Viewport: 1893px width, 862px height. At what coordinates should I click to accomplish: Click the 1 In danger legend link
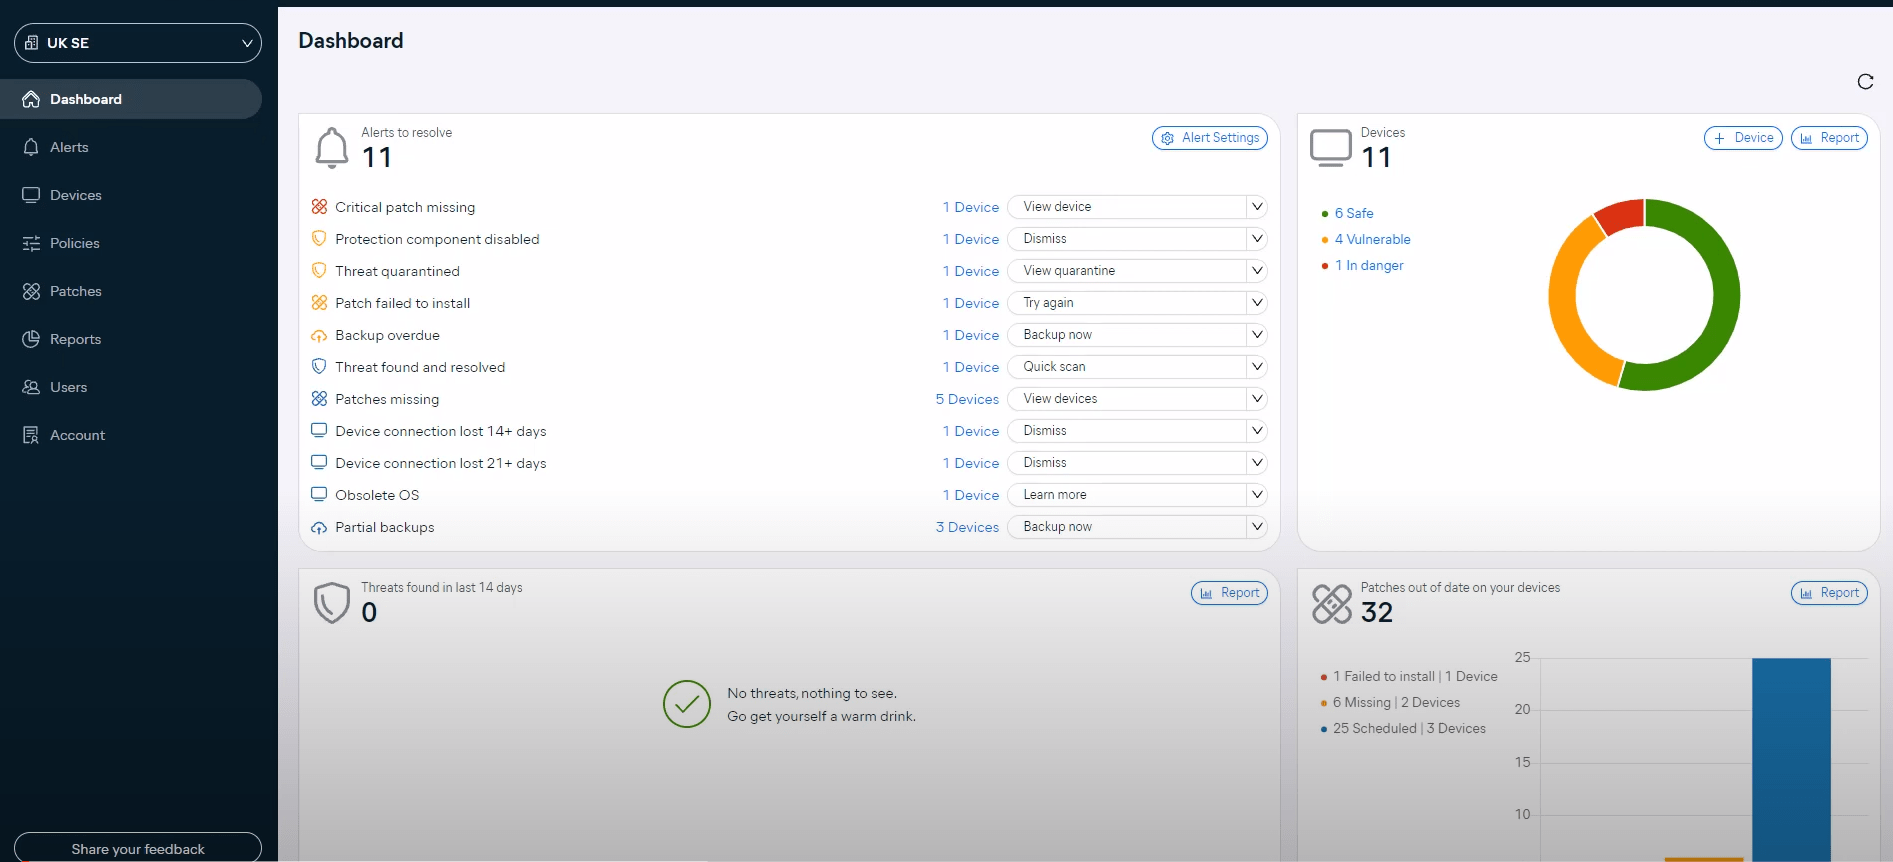pyautogui.click(x=1369, y=265)
